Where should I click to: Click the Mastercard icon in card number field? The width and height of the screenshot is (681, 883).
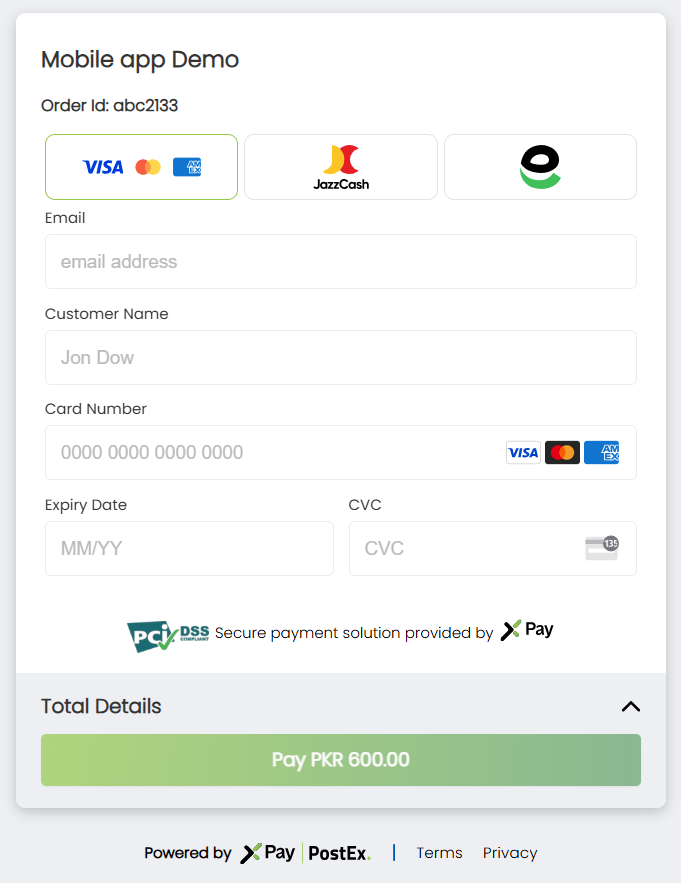562,453
